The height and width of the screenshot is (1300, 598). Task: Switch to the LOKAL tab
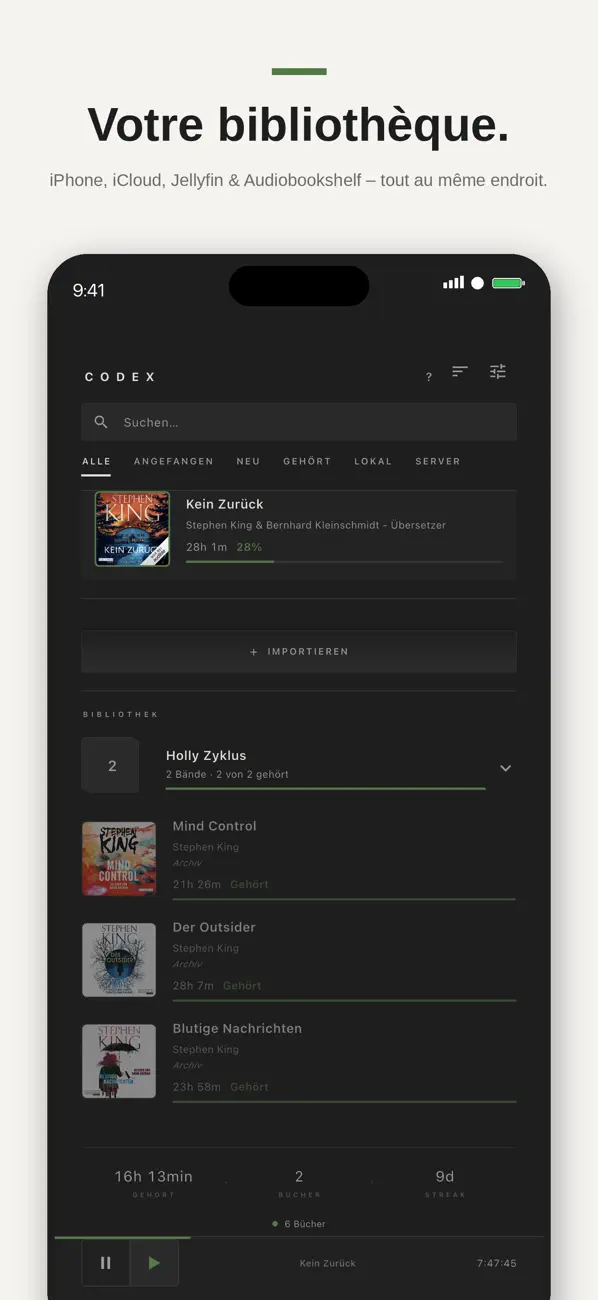pos(373,461)
